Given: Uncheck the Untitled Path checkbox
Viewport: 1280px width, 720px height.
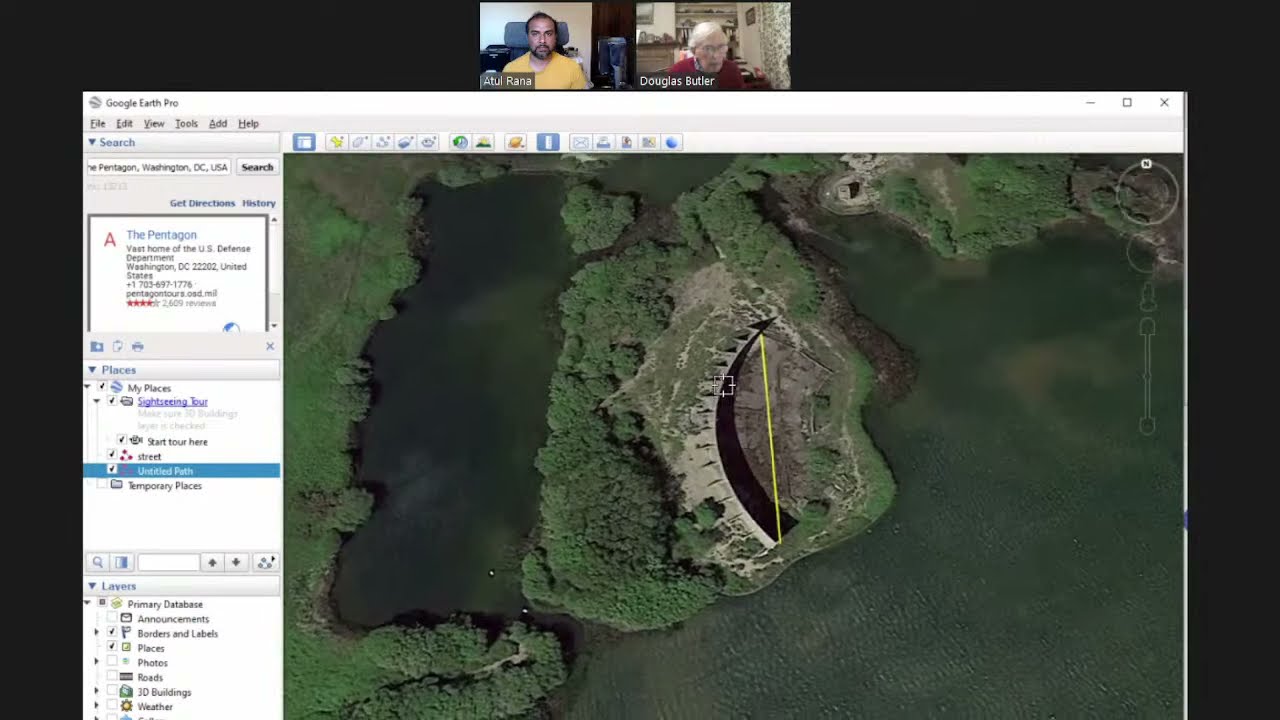Looking at the screenshot, I should (111, 470).
